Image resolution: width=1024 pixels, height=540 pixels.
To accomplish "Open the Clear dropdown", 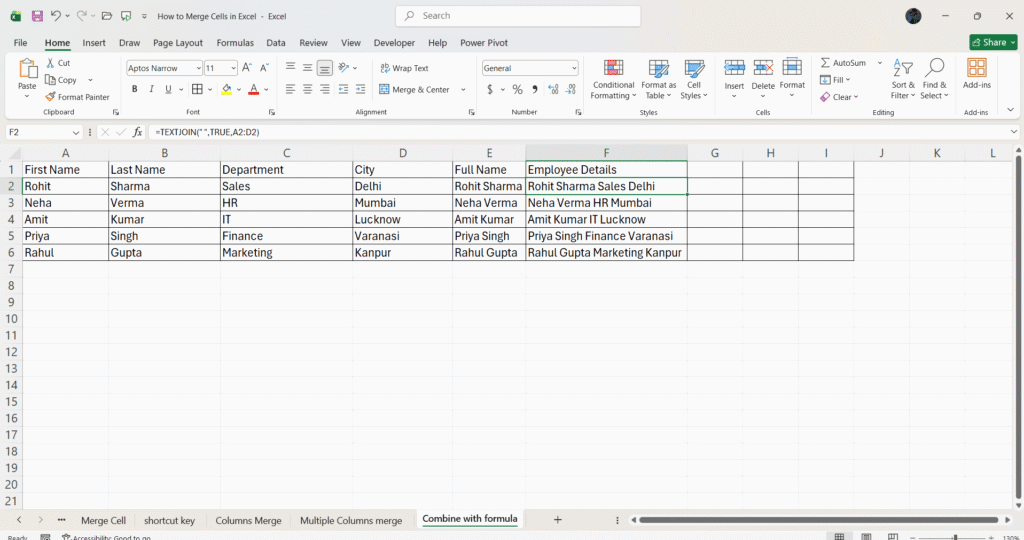I will pos(839,97).
